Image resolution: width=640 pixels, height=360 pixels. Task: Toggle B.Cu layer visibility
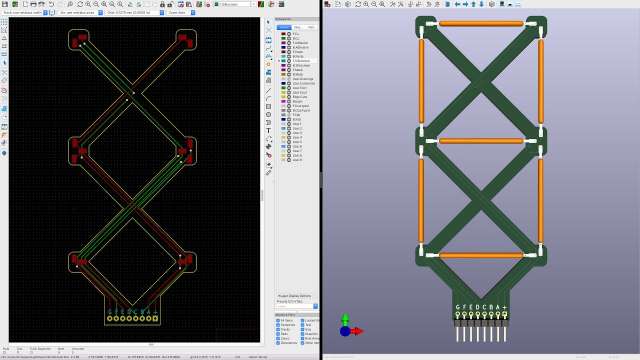[289, 38]
